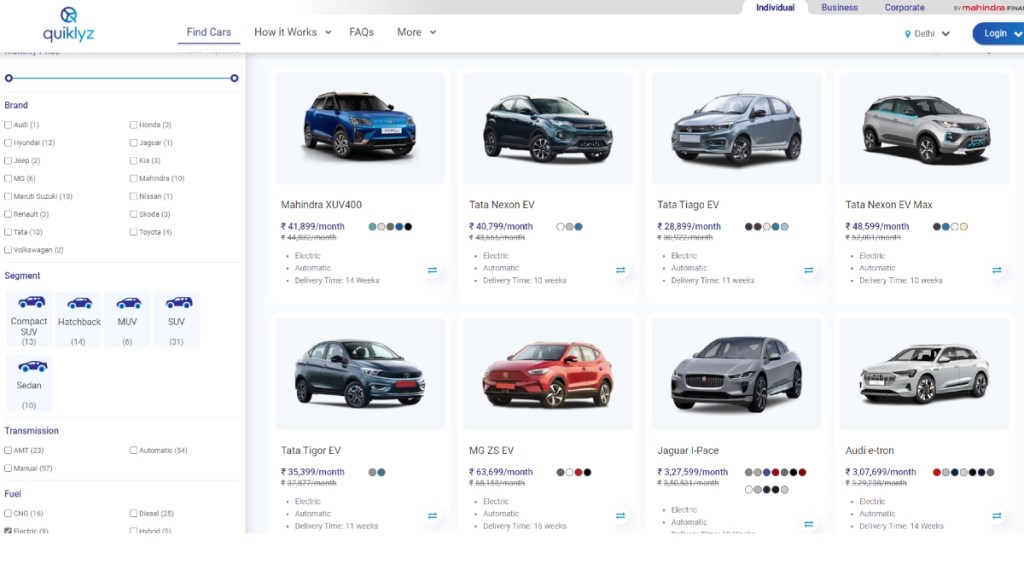
Task: Open the FAQs page
Action: click(361, 32)
